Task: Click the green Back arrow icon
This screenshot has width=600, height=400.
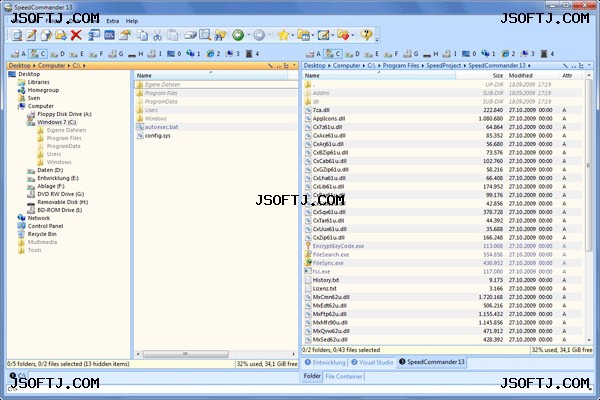Action: pyautogui.click(x=238, y=35)
